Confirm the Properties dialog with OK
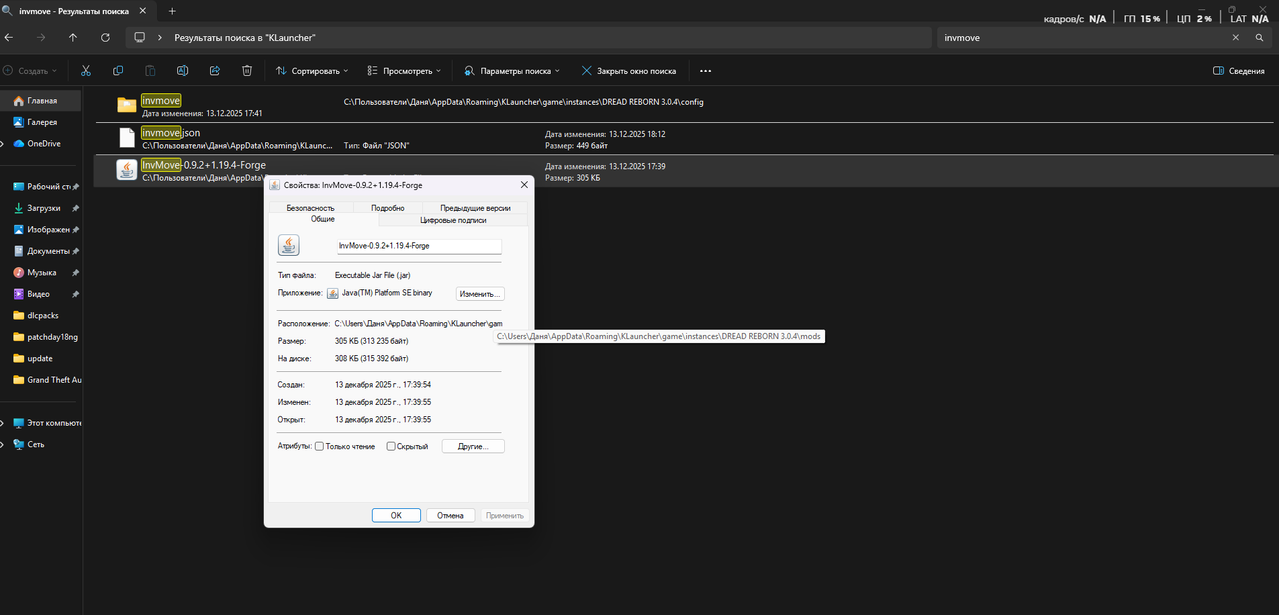This screenshot has height=615, width=1279. tap(396, 515)
